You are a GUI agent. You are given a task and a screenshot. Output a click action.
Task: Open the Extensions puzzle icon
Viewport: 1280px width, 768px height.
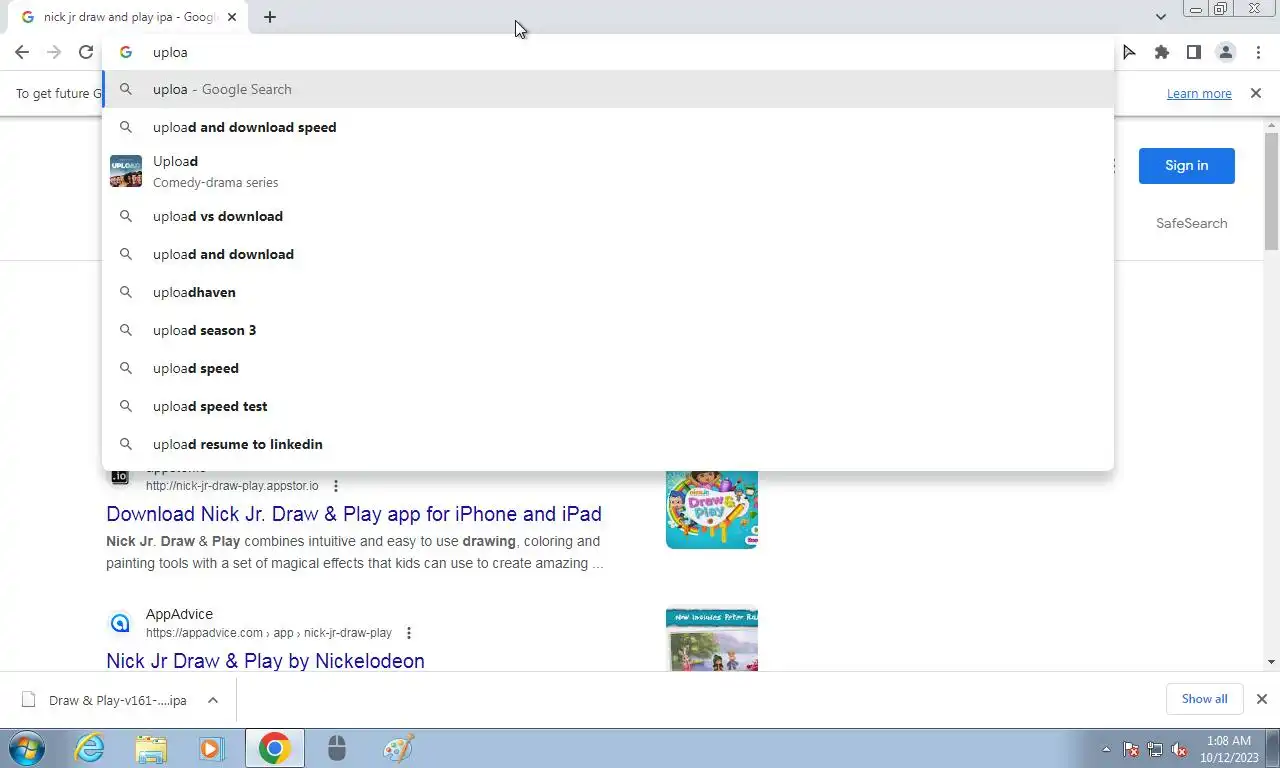pos(1161,52)
